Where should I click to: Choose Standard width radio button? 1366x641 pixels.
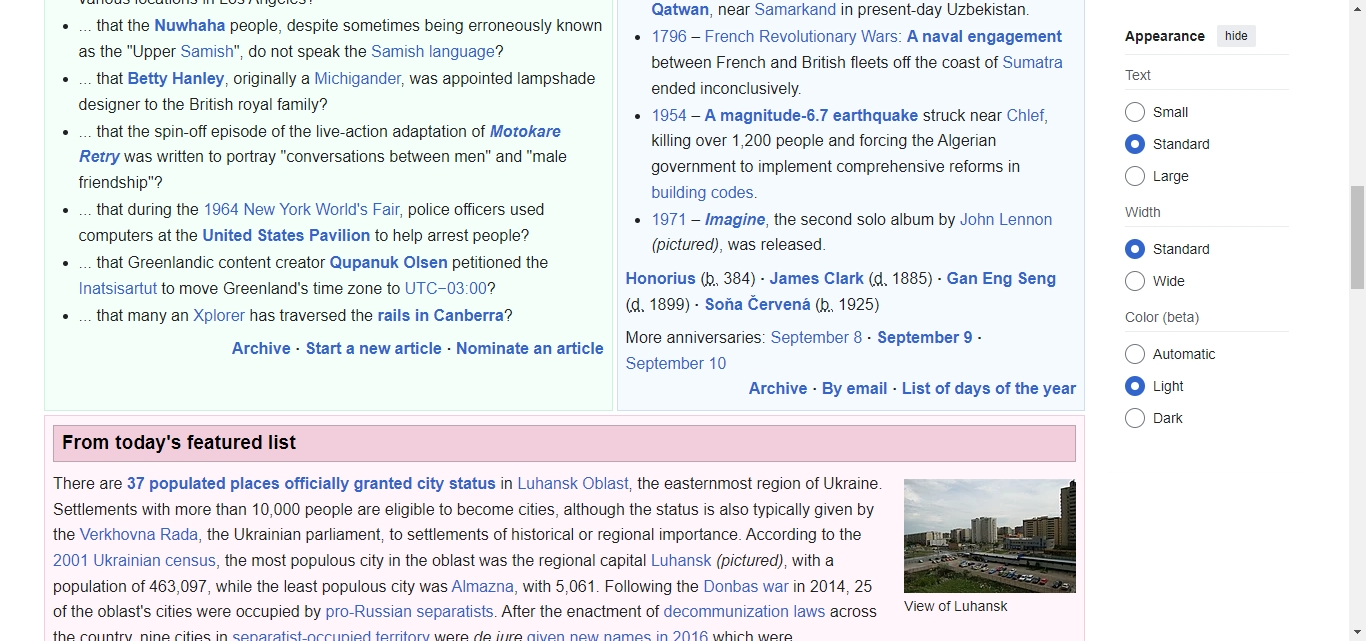point(1135,249)
